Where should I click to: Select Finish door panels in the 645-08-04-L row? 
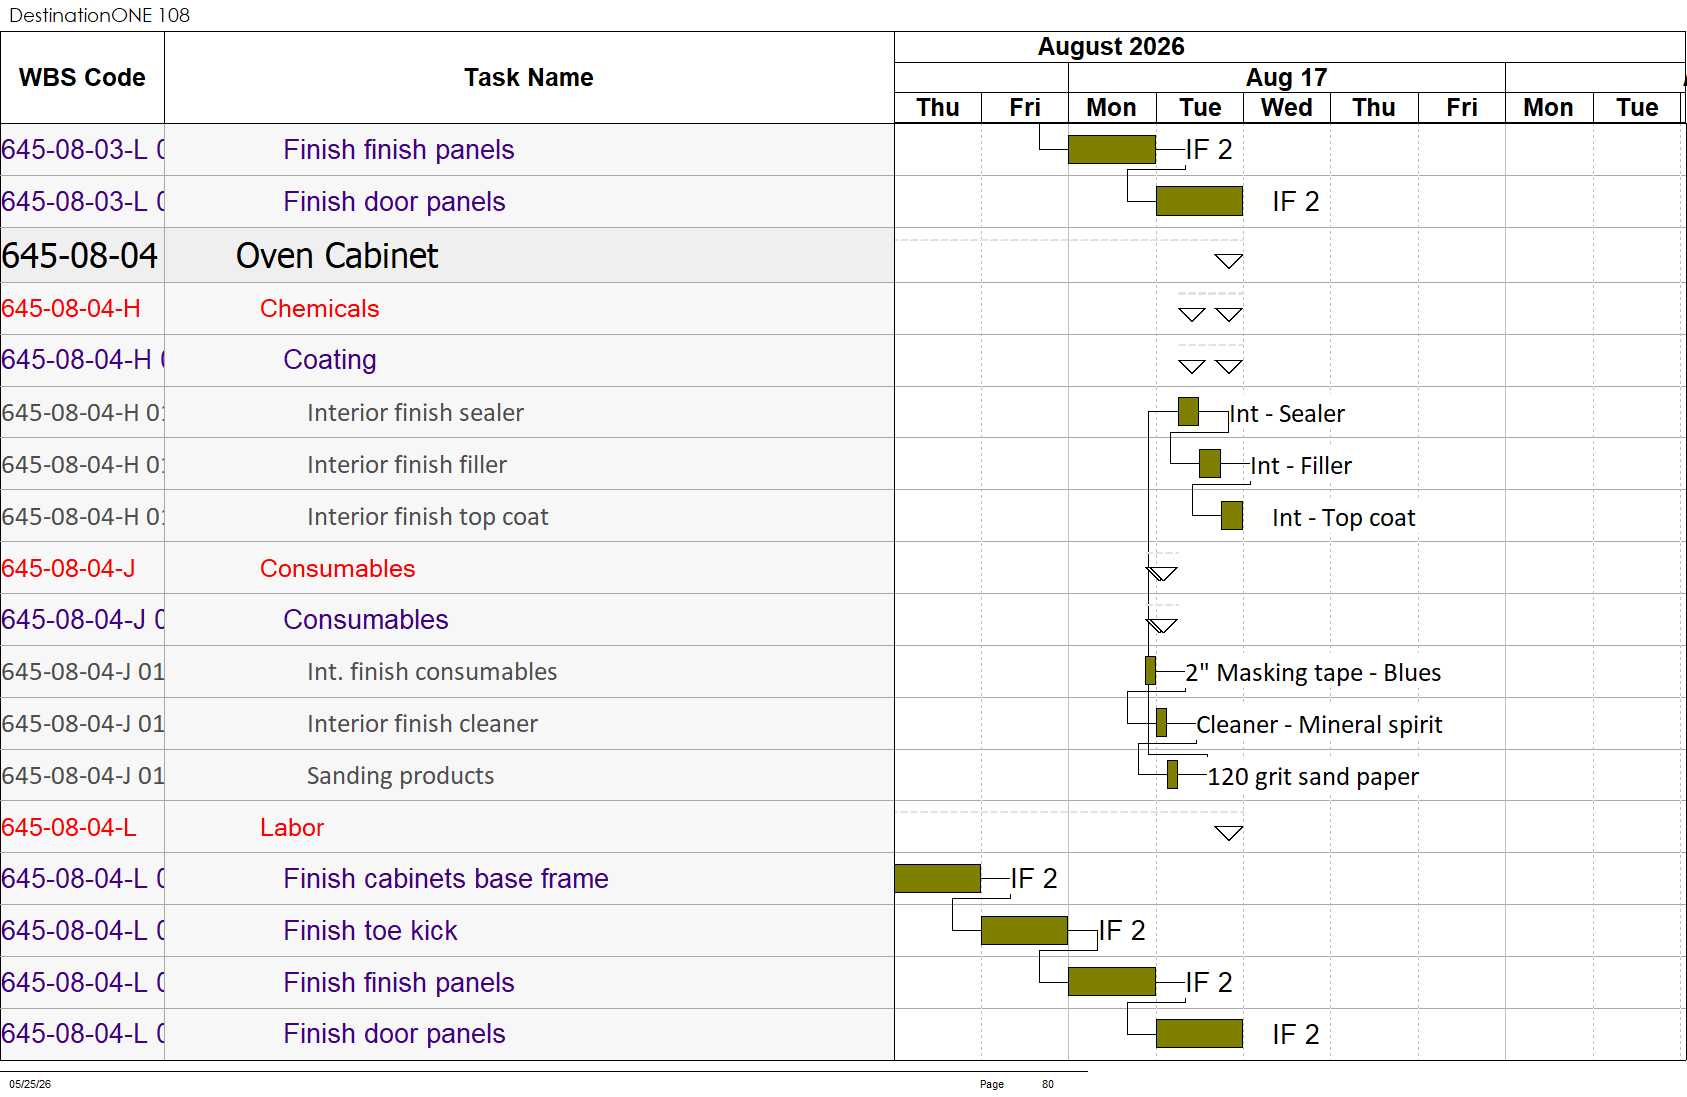394,1034
